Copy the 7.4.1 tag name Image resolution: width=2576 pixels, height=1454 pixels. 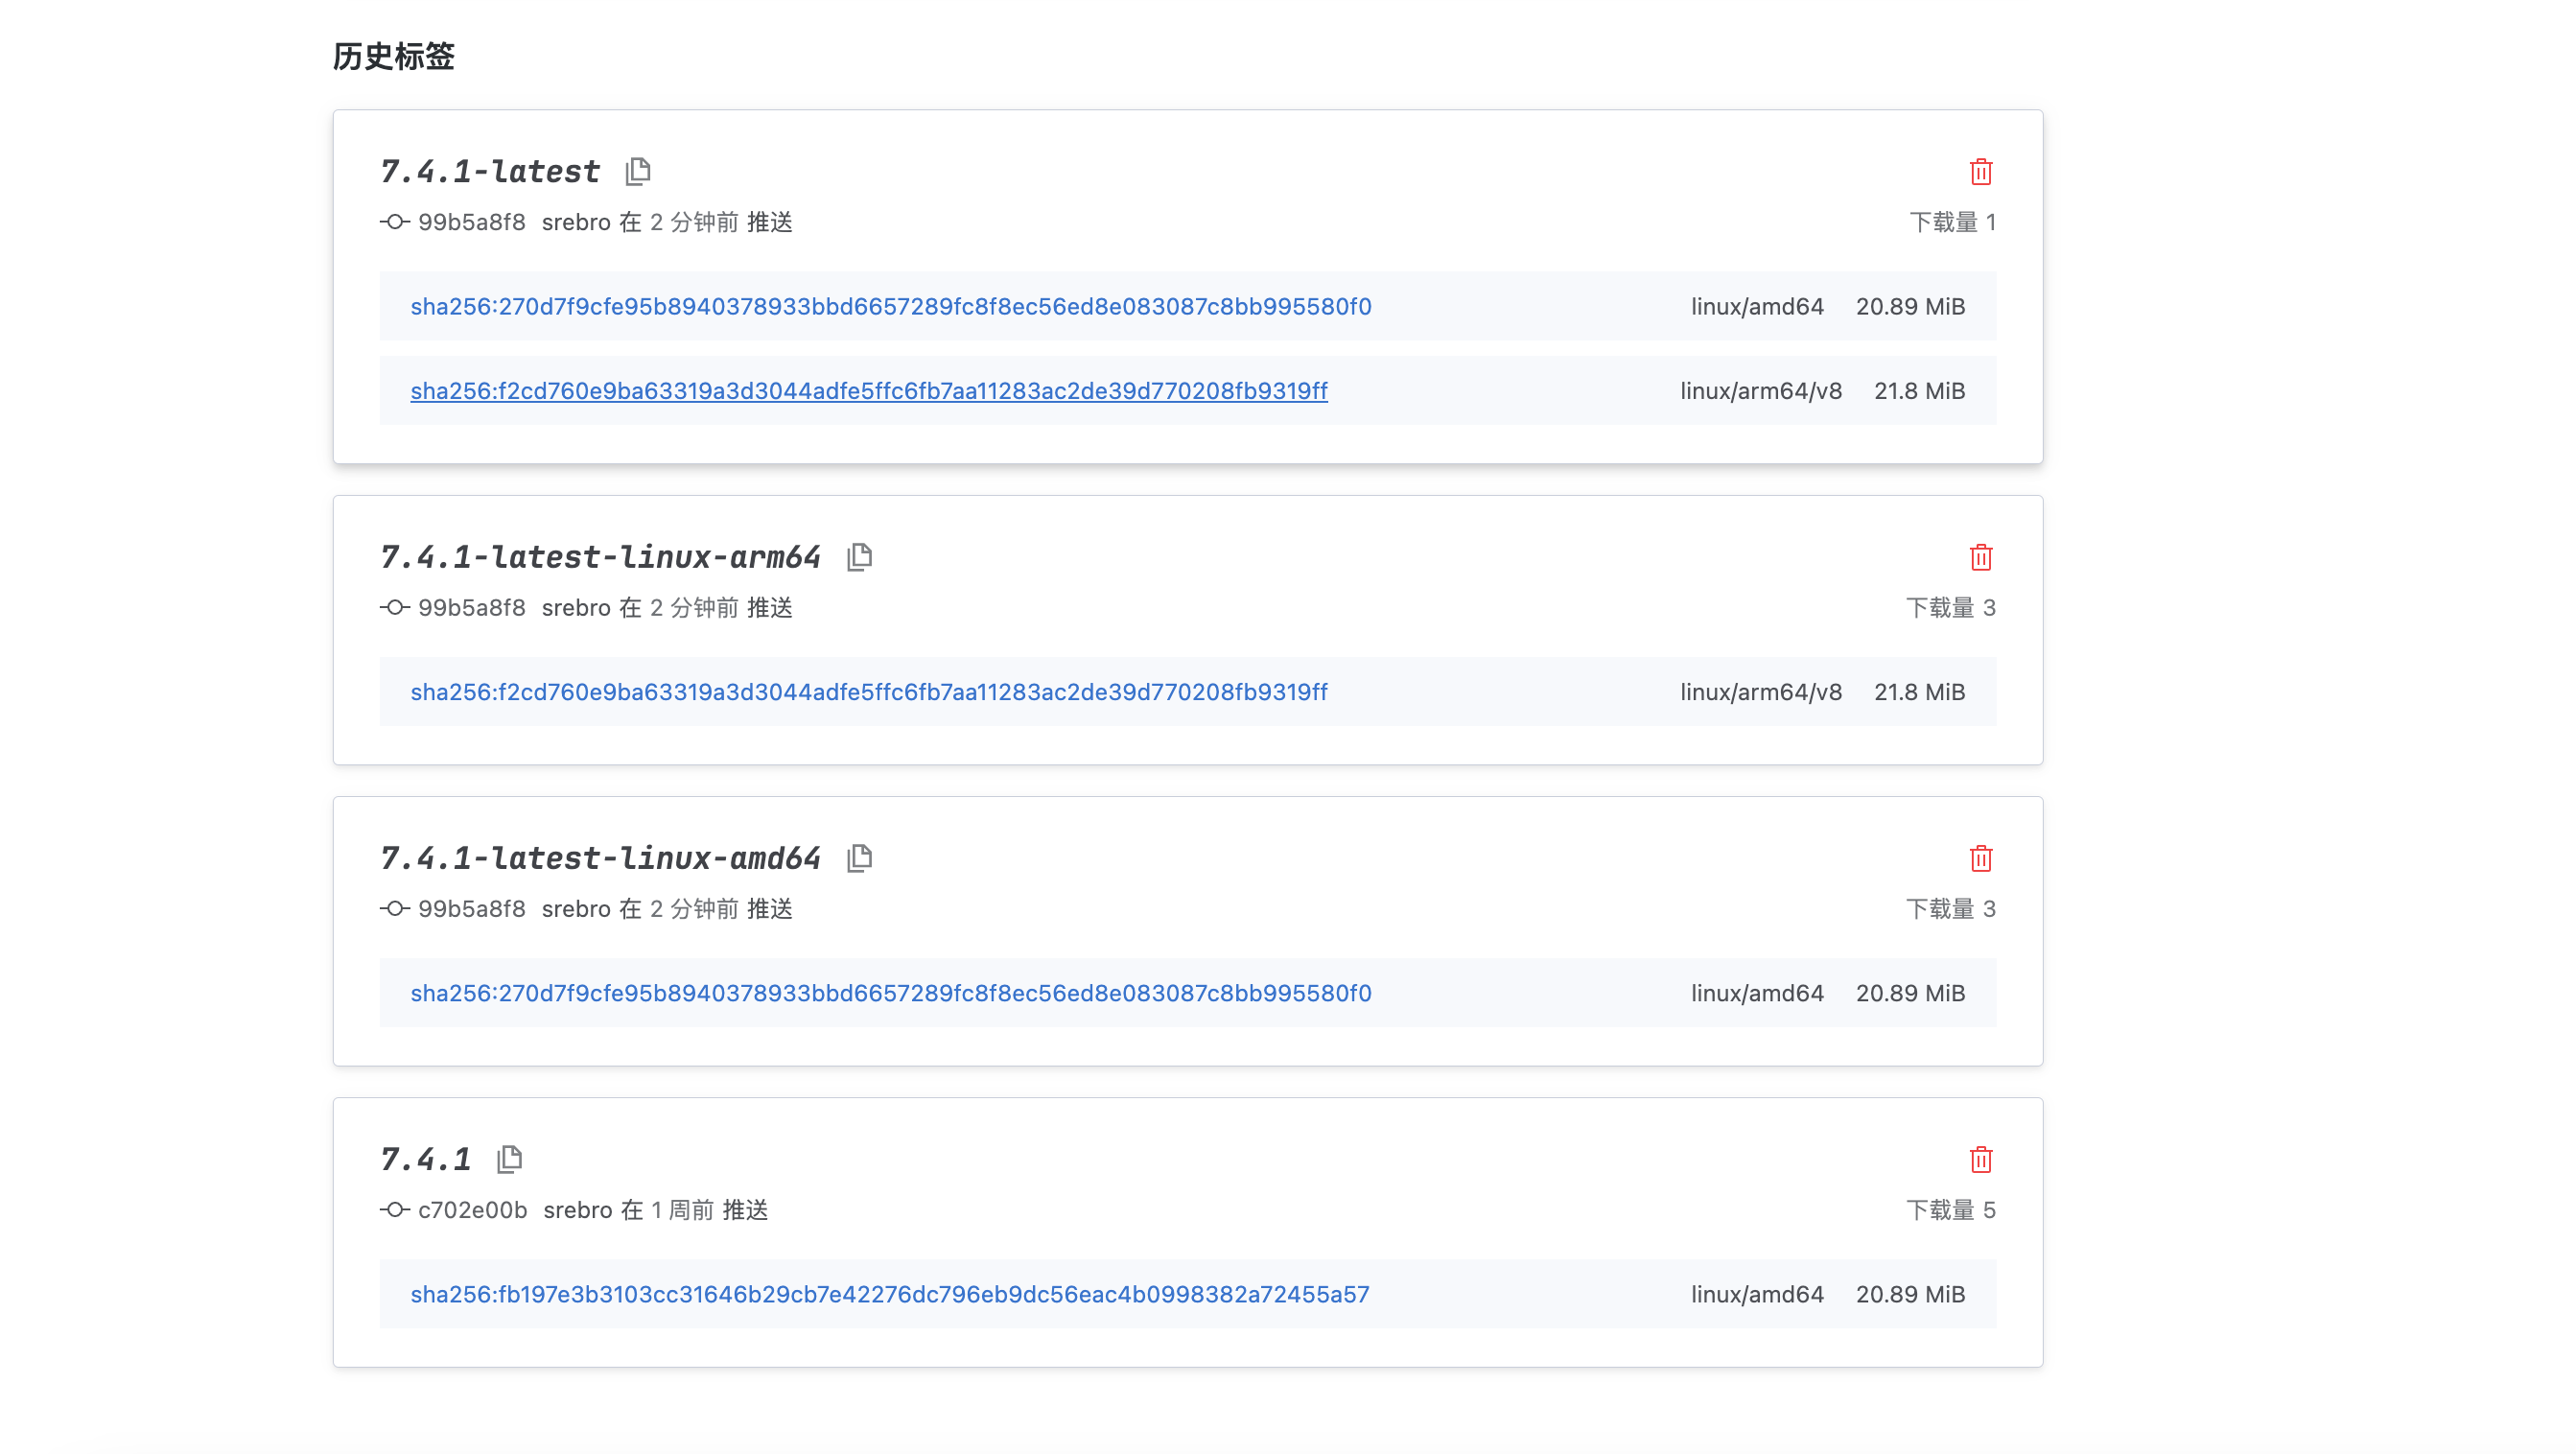click(x=511, y=1158)
